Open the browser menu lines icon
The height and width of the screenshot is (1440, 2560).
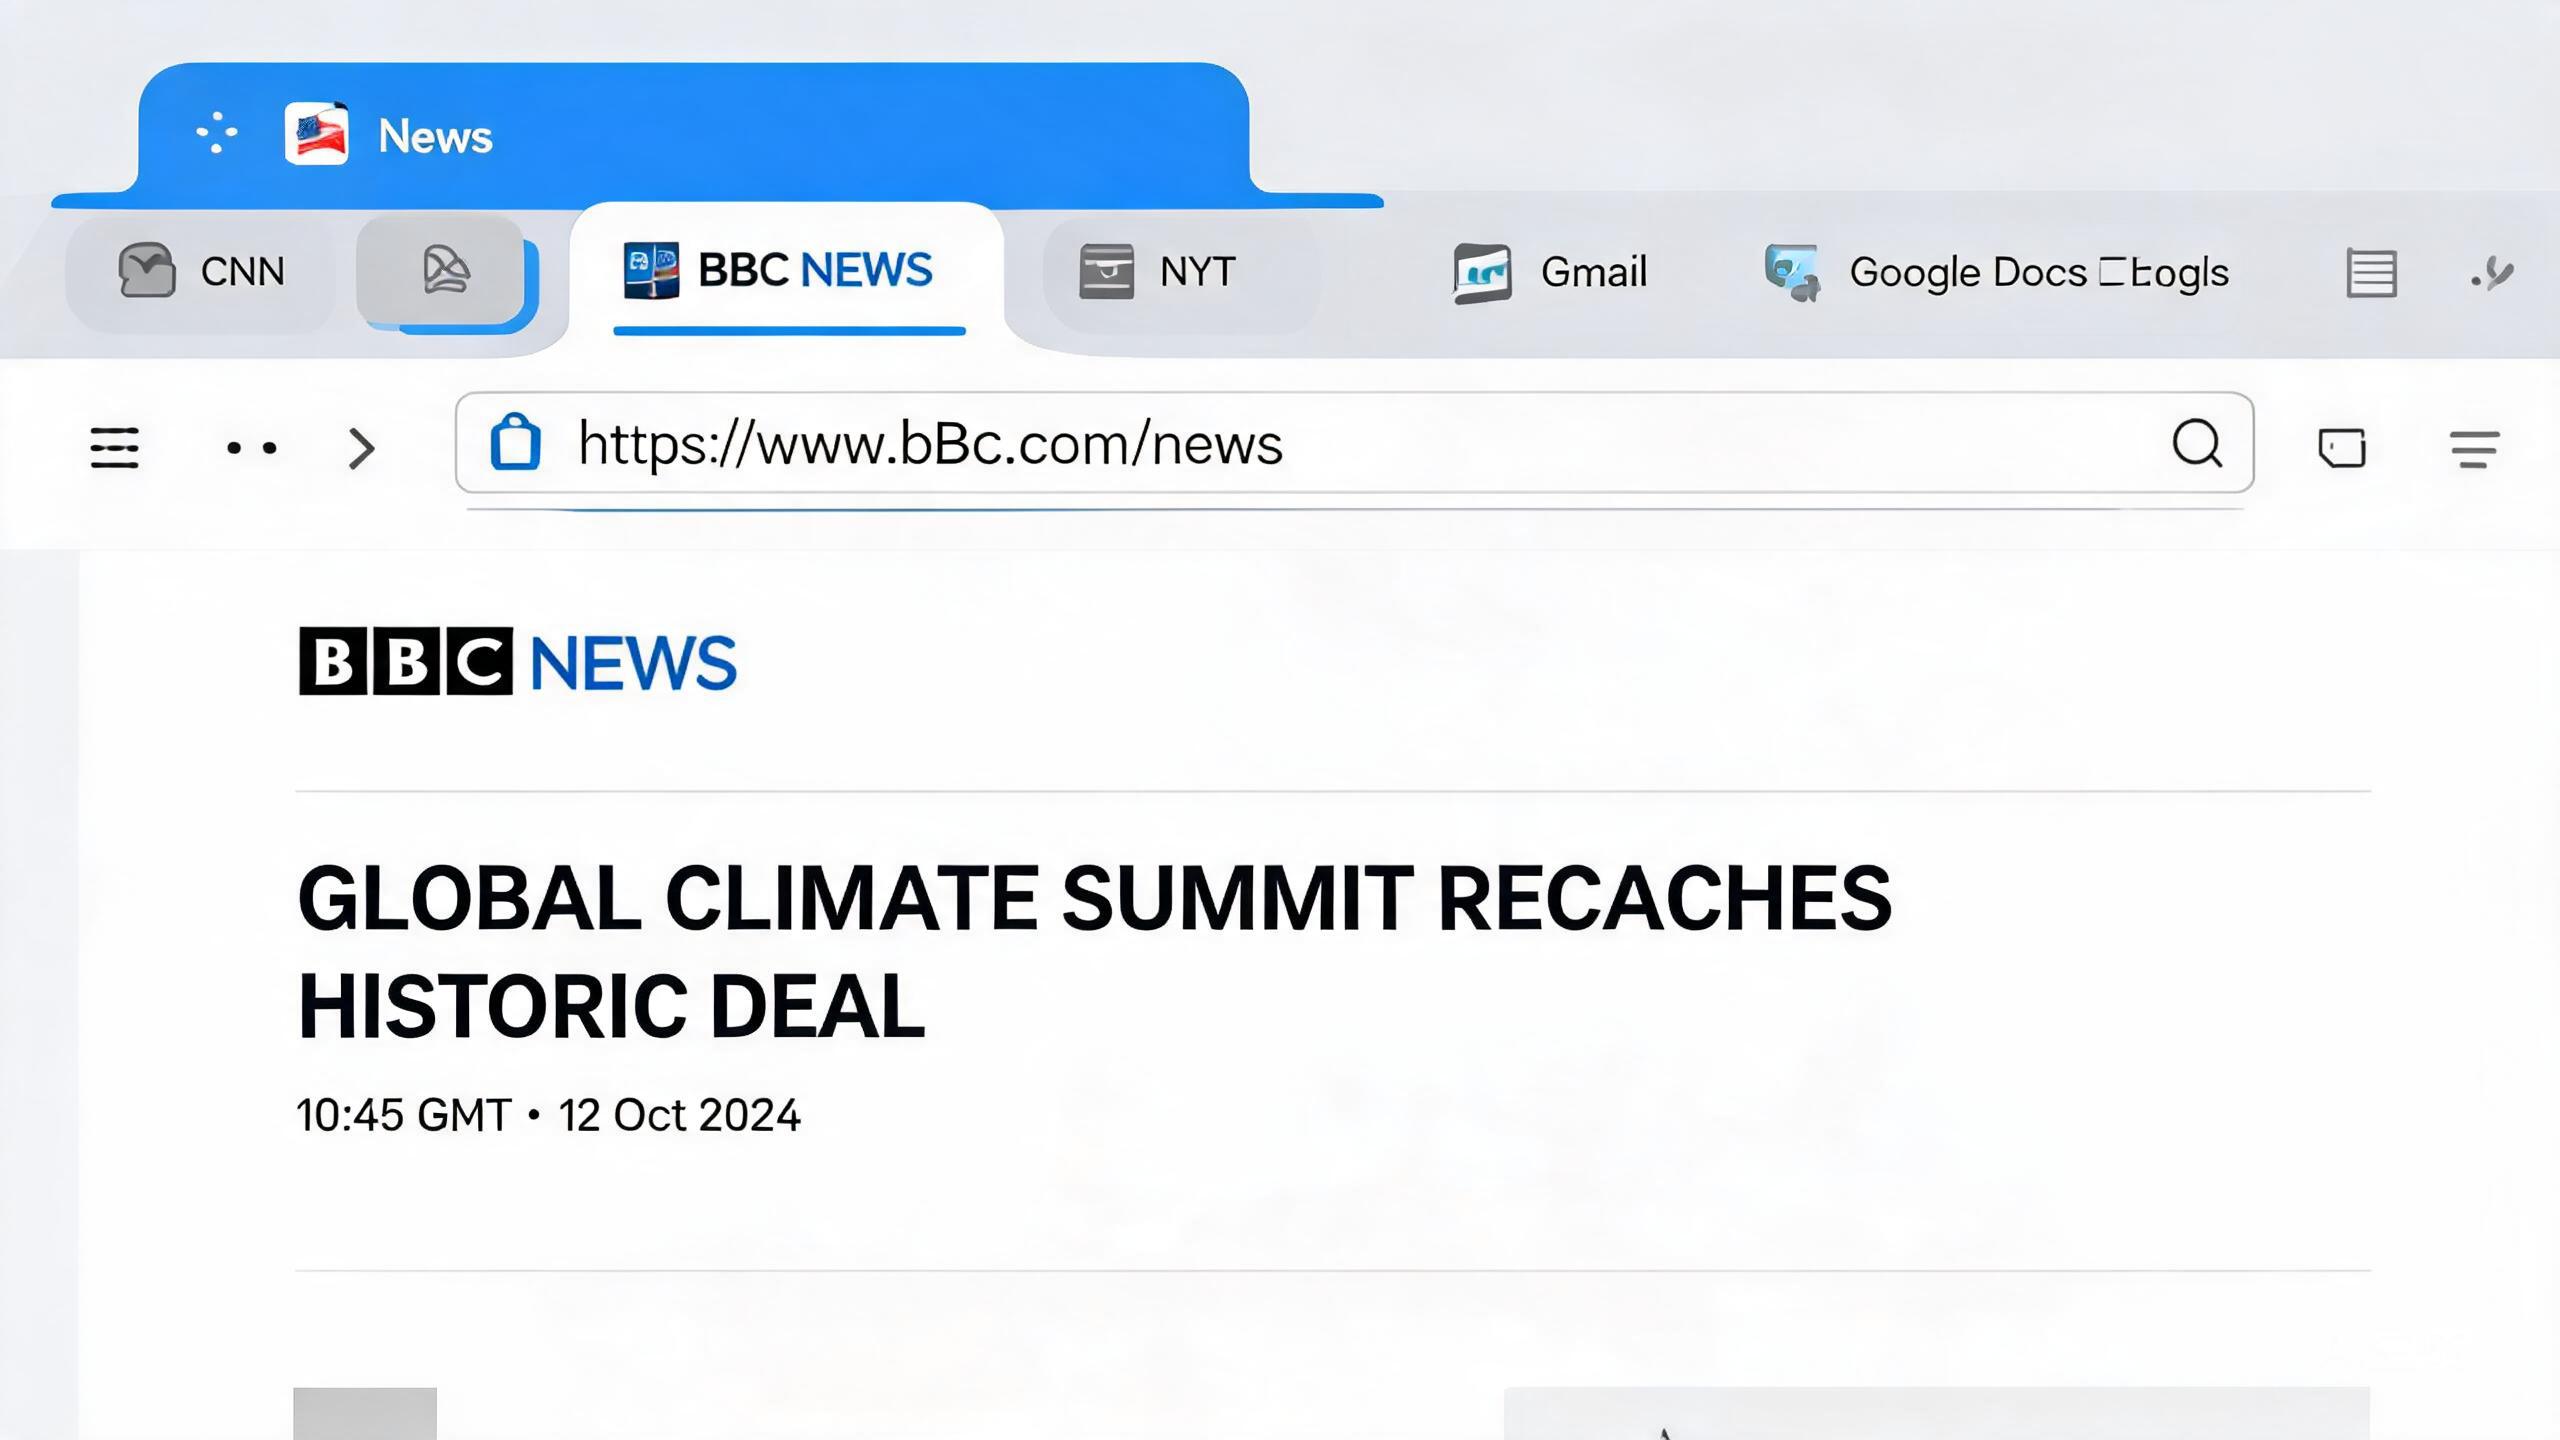pyautogui.click(x=2475, y=449)
